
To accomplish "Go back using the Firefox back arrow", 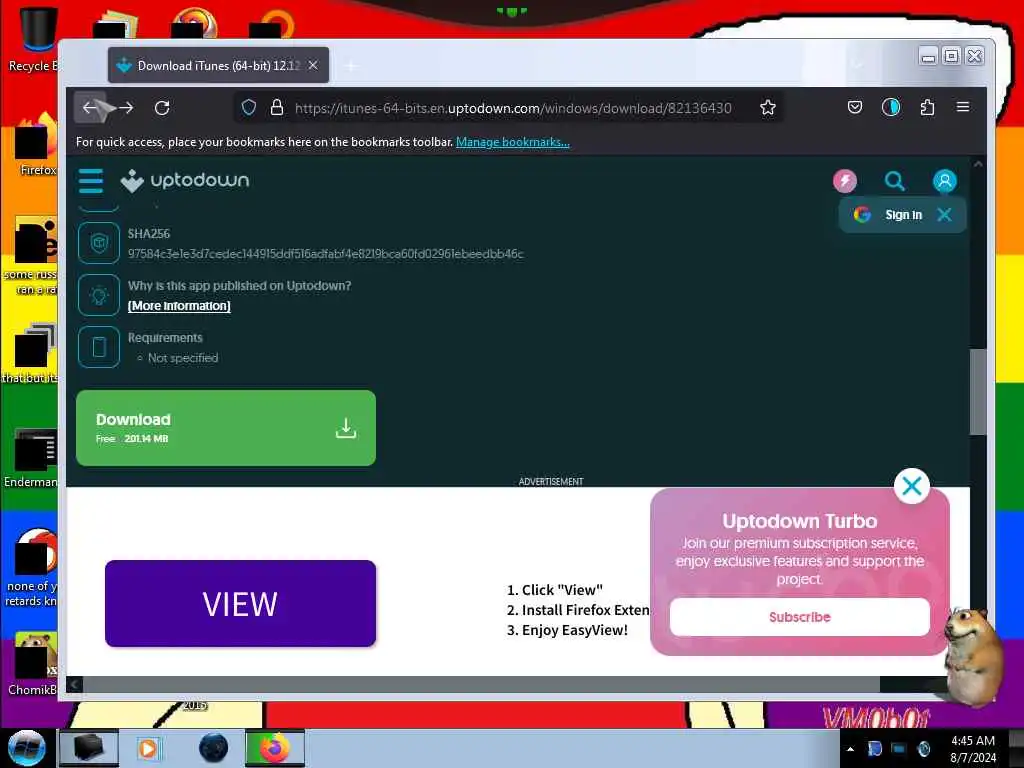I will [x=90, y=108].
